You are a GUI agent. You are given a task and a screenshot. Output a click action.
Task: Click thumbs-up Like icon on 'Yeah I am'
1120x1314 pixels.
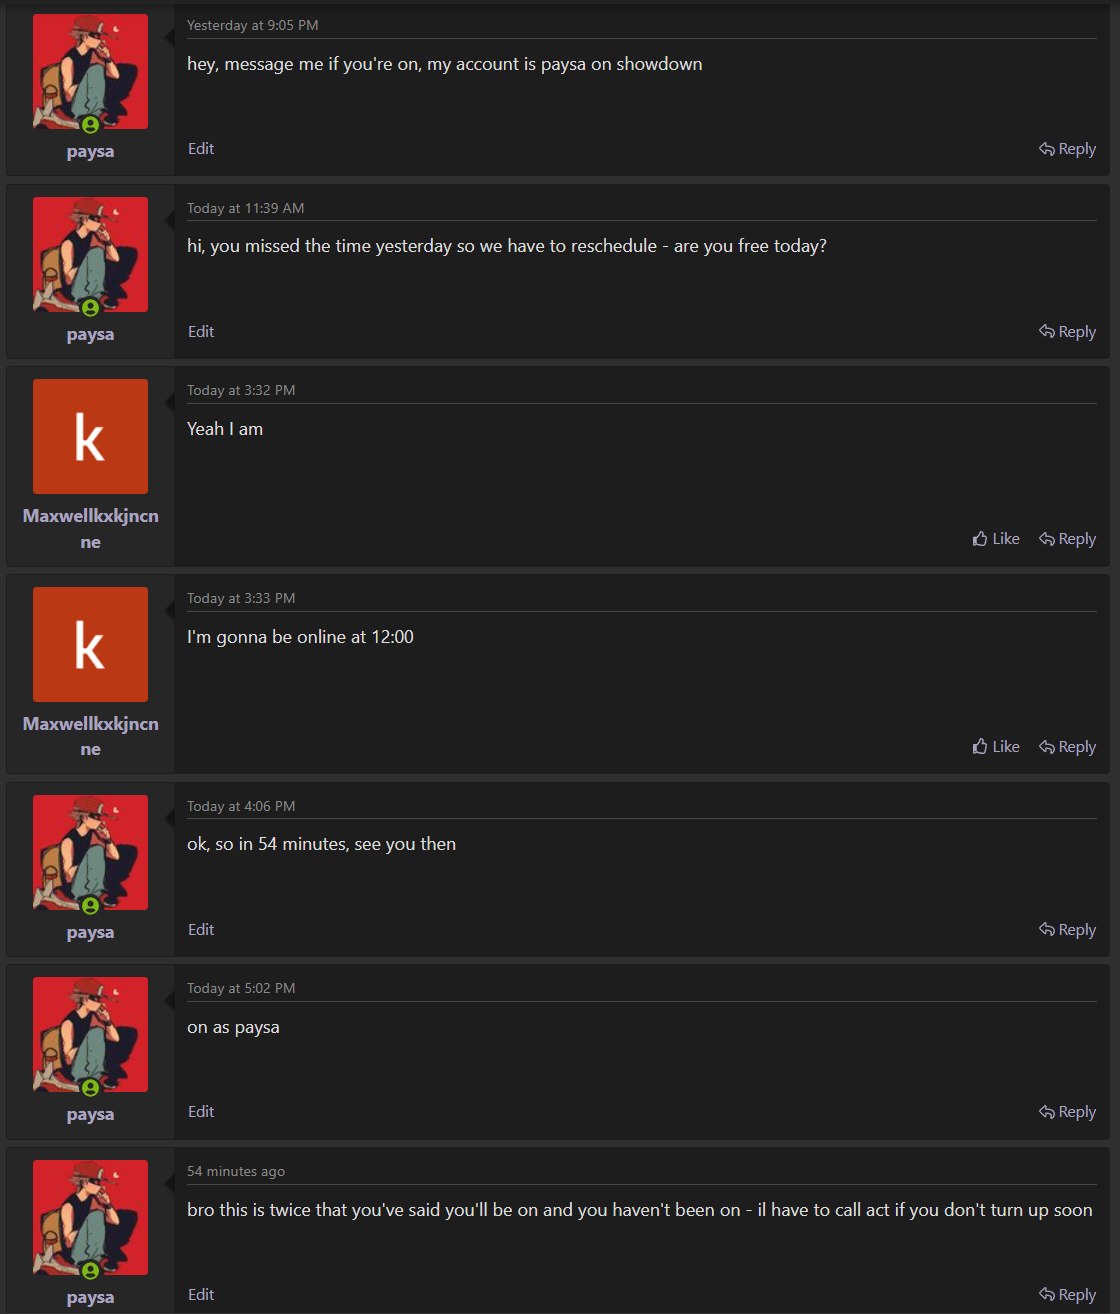(x=980, y=539)
